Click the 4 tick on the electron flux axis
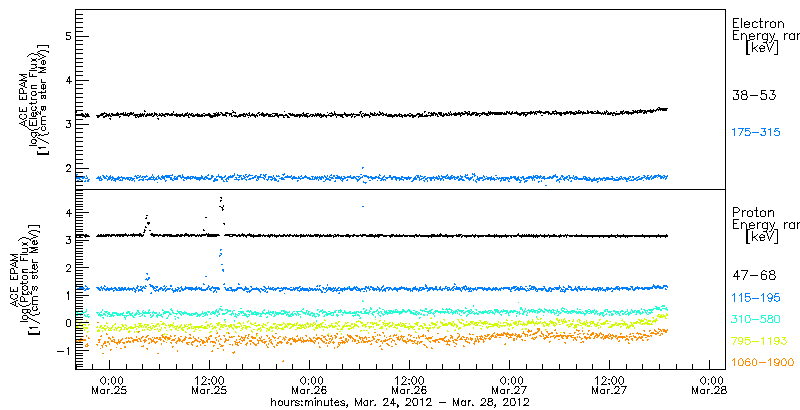Screen dimensions: 800x410 pyautogui.click(x=66, y=81)
